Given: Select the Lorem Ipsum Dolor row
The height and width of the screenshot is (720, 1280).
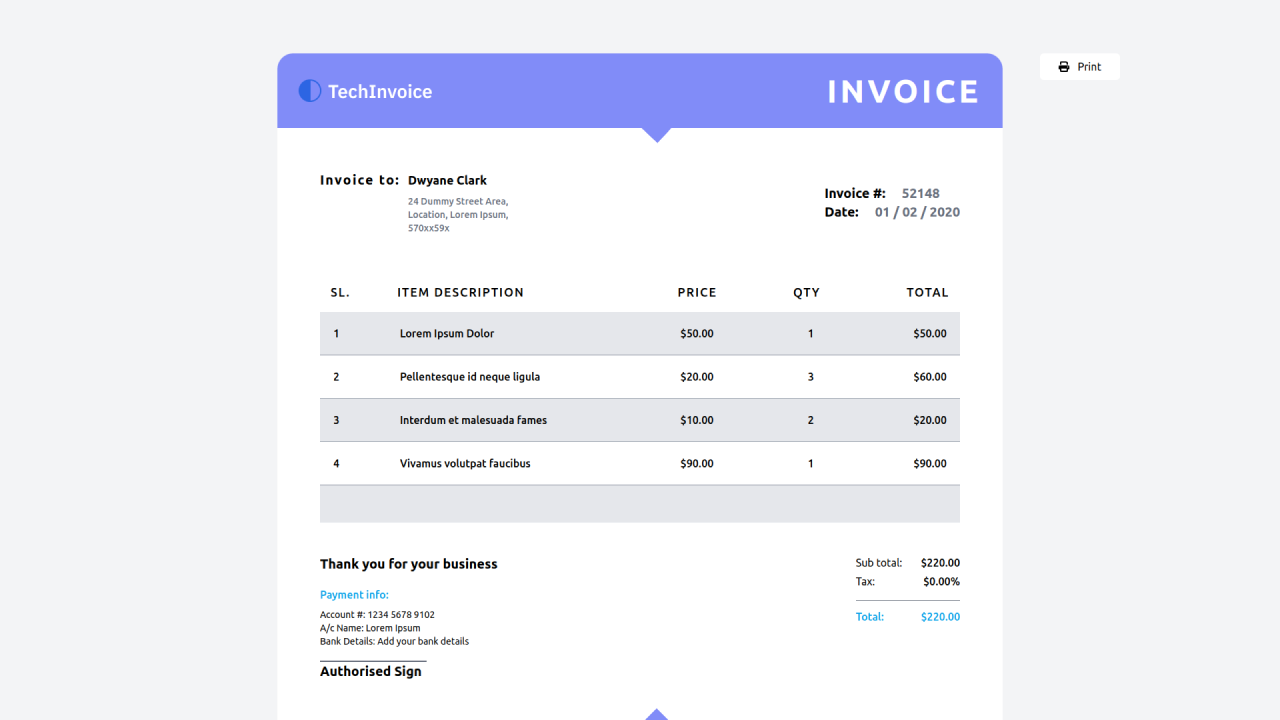Looking at the screenshot, I should point(447,334).
